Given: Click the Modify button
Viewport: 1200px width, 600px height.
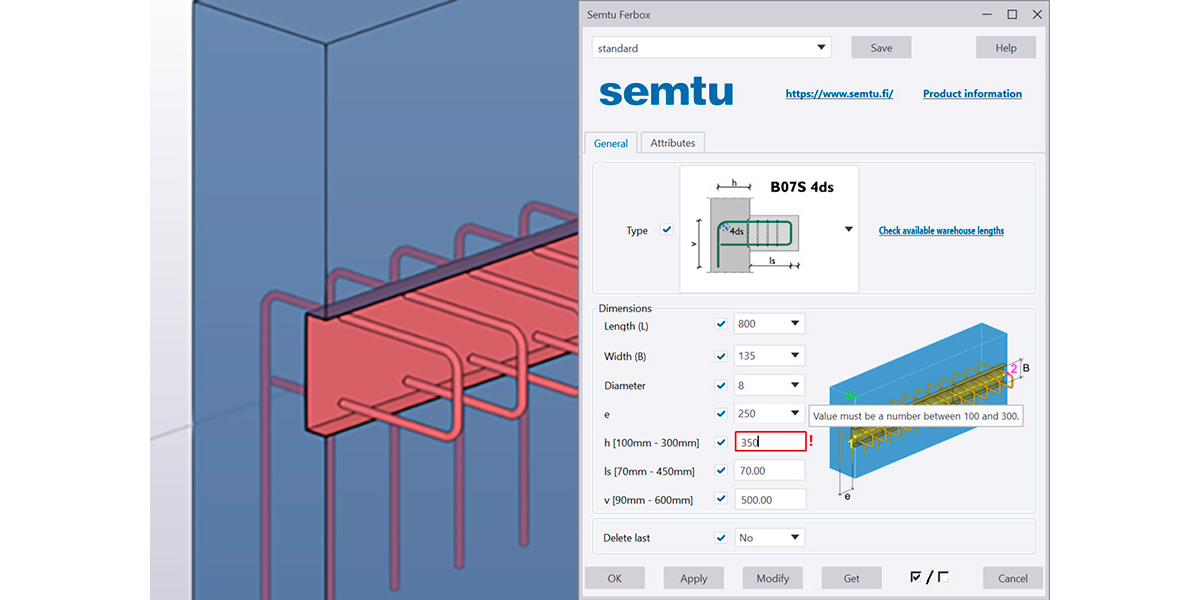Looking at the screenshot, I should coord(772,578).
